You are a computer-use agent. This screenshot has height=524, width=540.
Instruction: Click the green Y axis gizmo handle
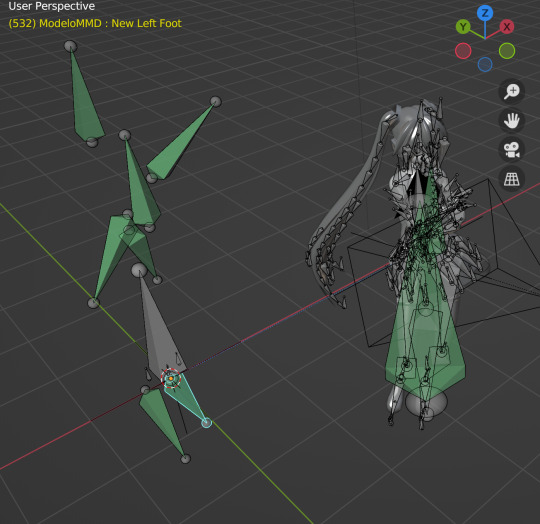point(463,27)
